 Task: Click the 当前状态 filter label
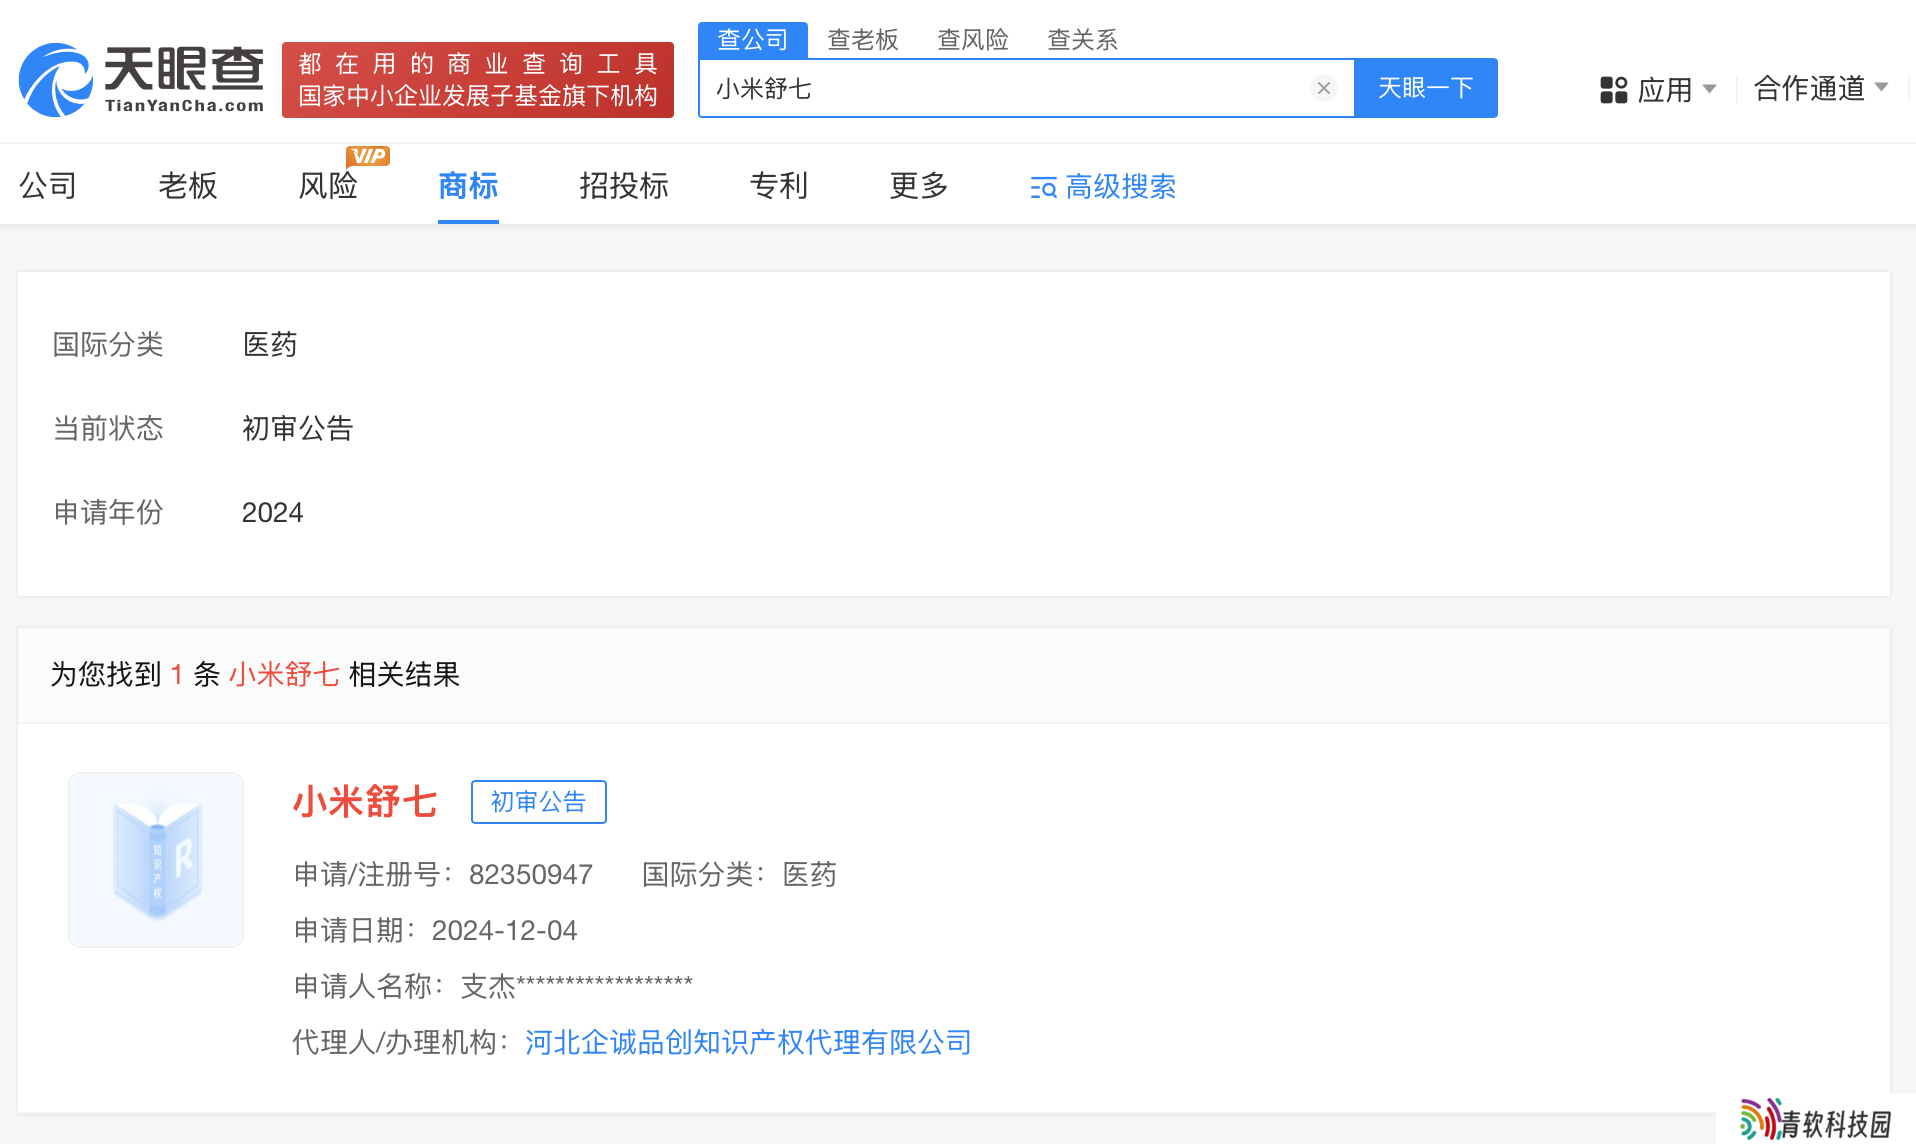[x=108, y=429]
